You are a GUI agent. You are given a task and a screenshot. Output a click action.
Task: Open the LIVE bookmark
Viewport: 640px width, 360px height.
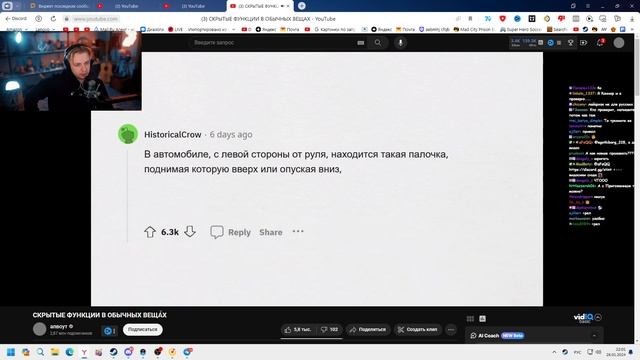coord(176,29)
